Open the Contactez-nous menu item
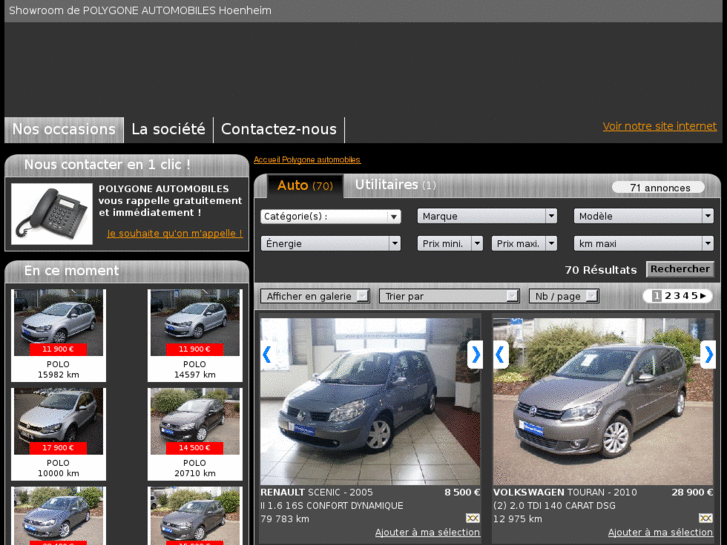This screenshot has height=545, width=727. [x=278, y=129]
